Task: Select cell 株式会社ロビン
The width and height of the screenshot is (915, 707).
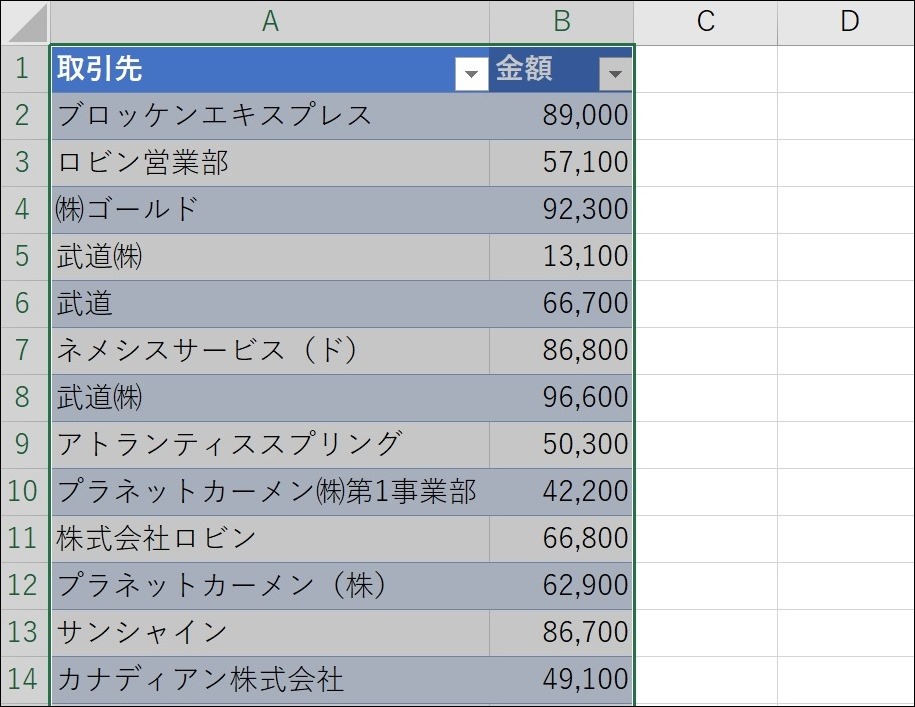Action: 270,539
